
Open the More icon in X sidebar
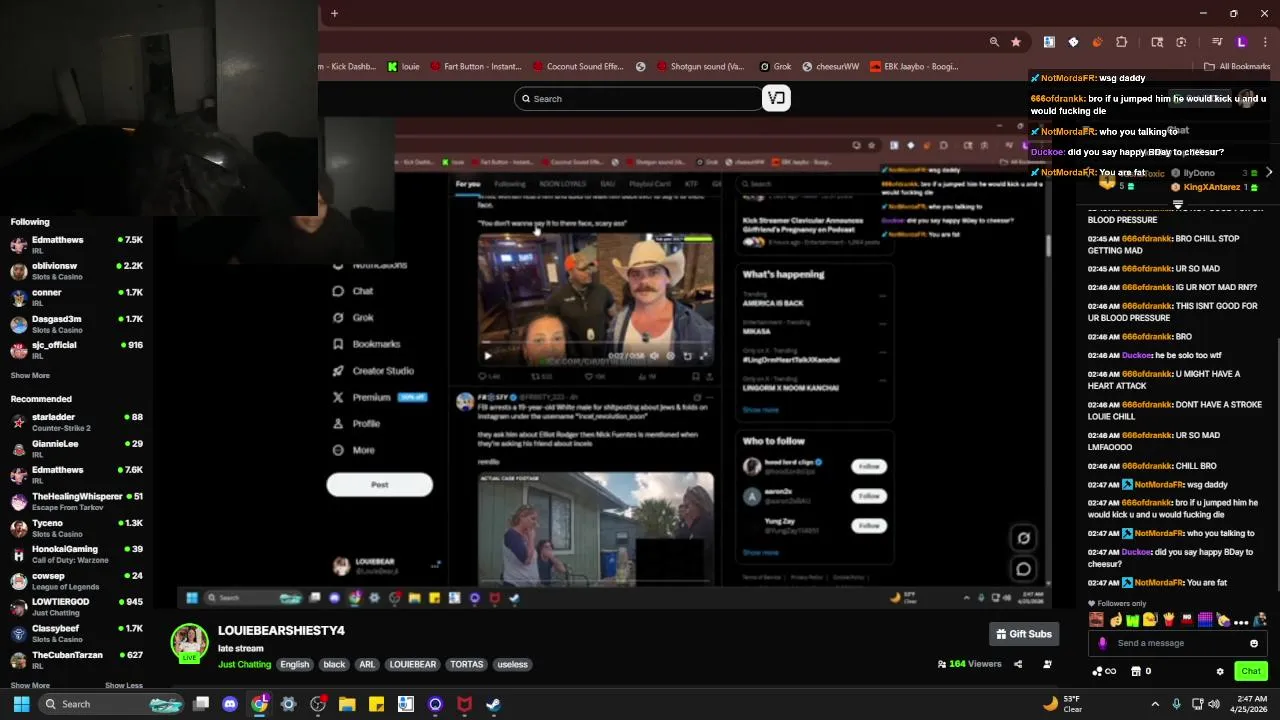(x=338, y=450)
